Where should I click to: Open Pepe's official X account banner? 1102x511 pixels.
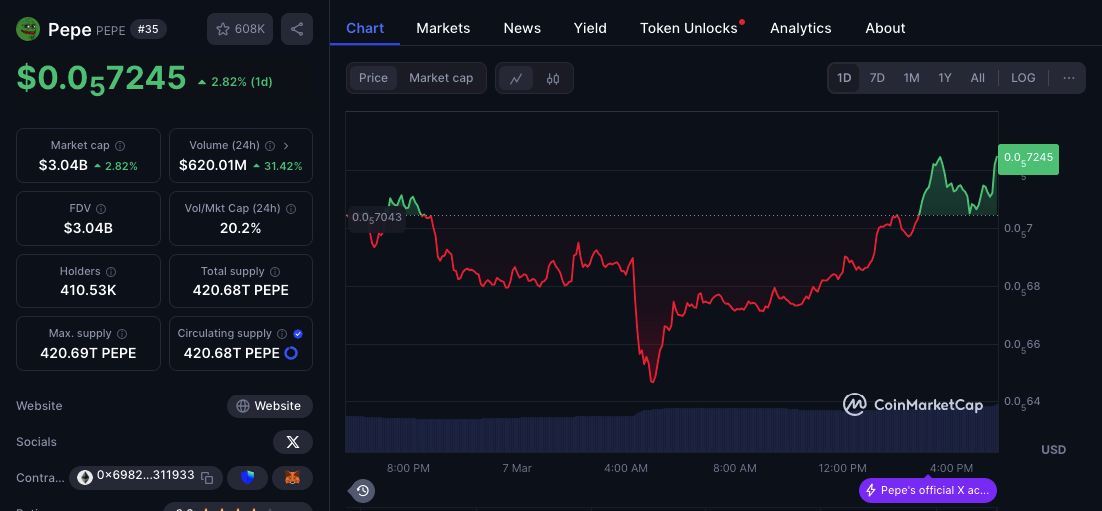(x=928, y=491)
